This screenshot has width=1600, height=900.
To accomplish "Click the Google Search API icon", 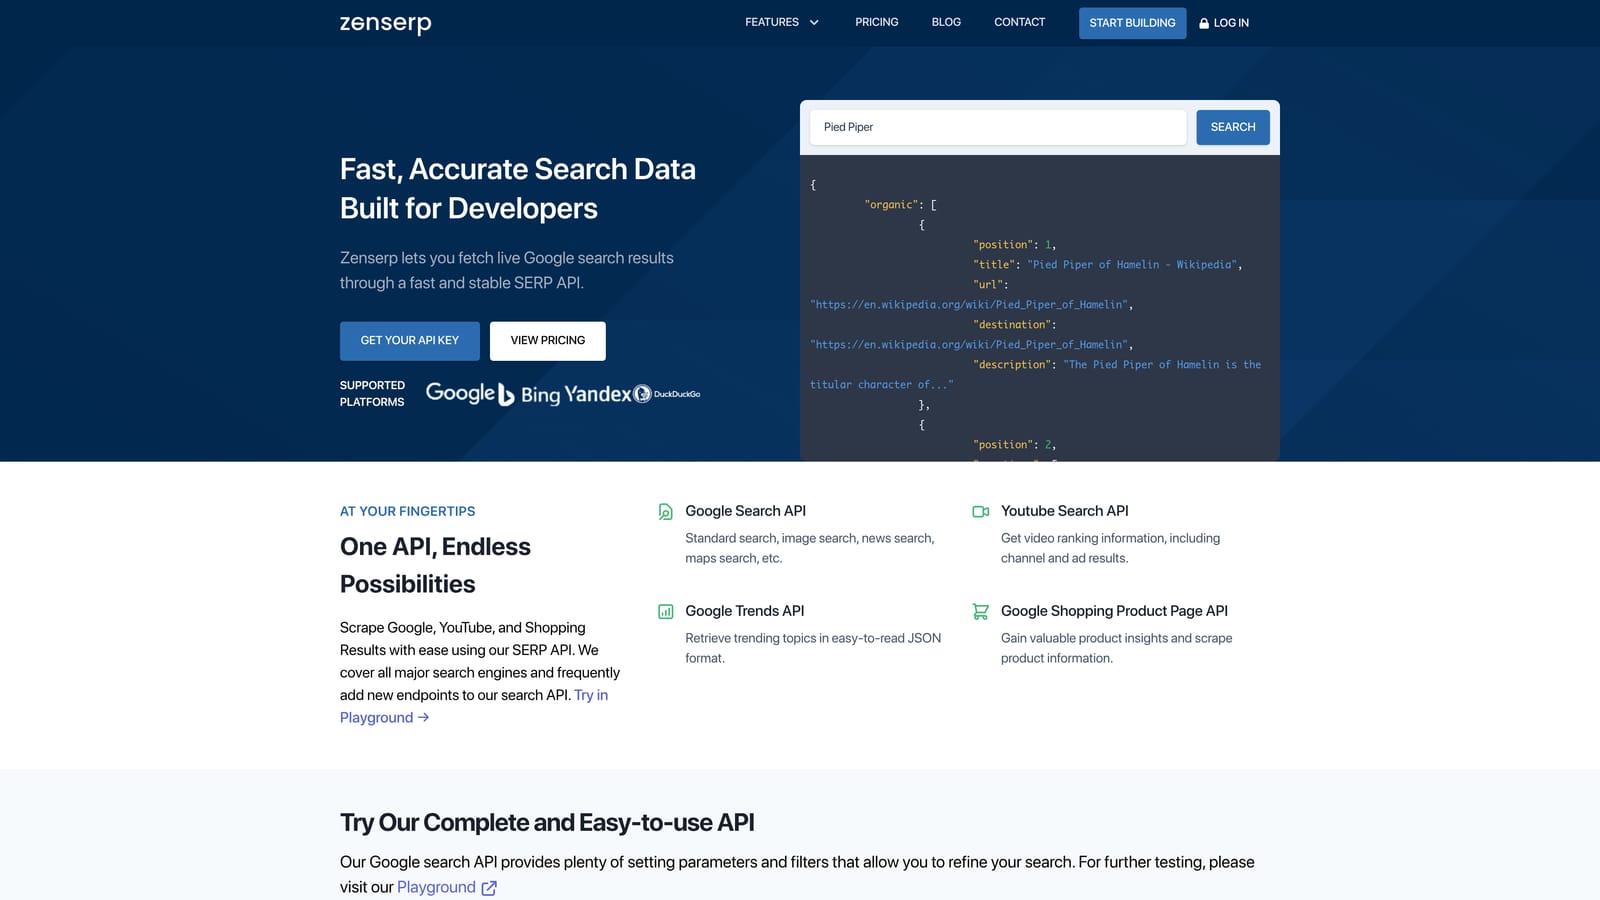I will [665, 512].
